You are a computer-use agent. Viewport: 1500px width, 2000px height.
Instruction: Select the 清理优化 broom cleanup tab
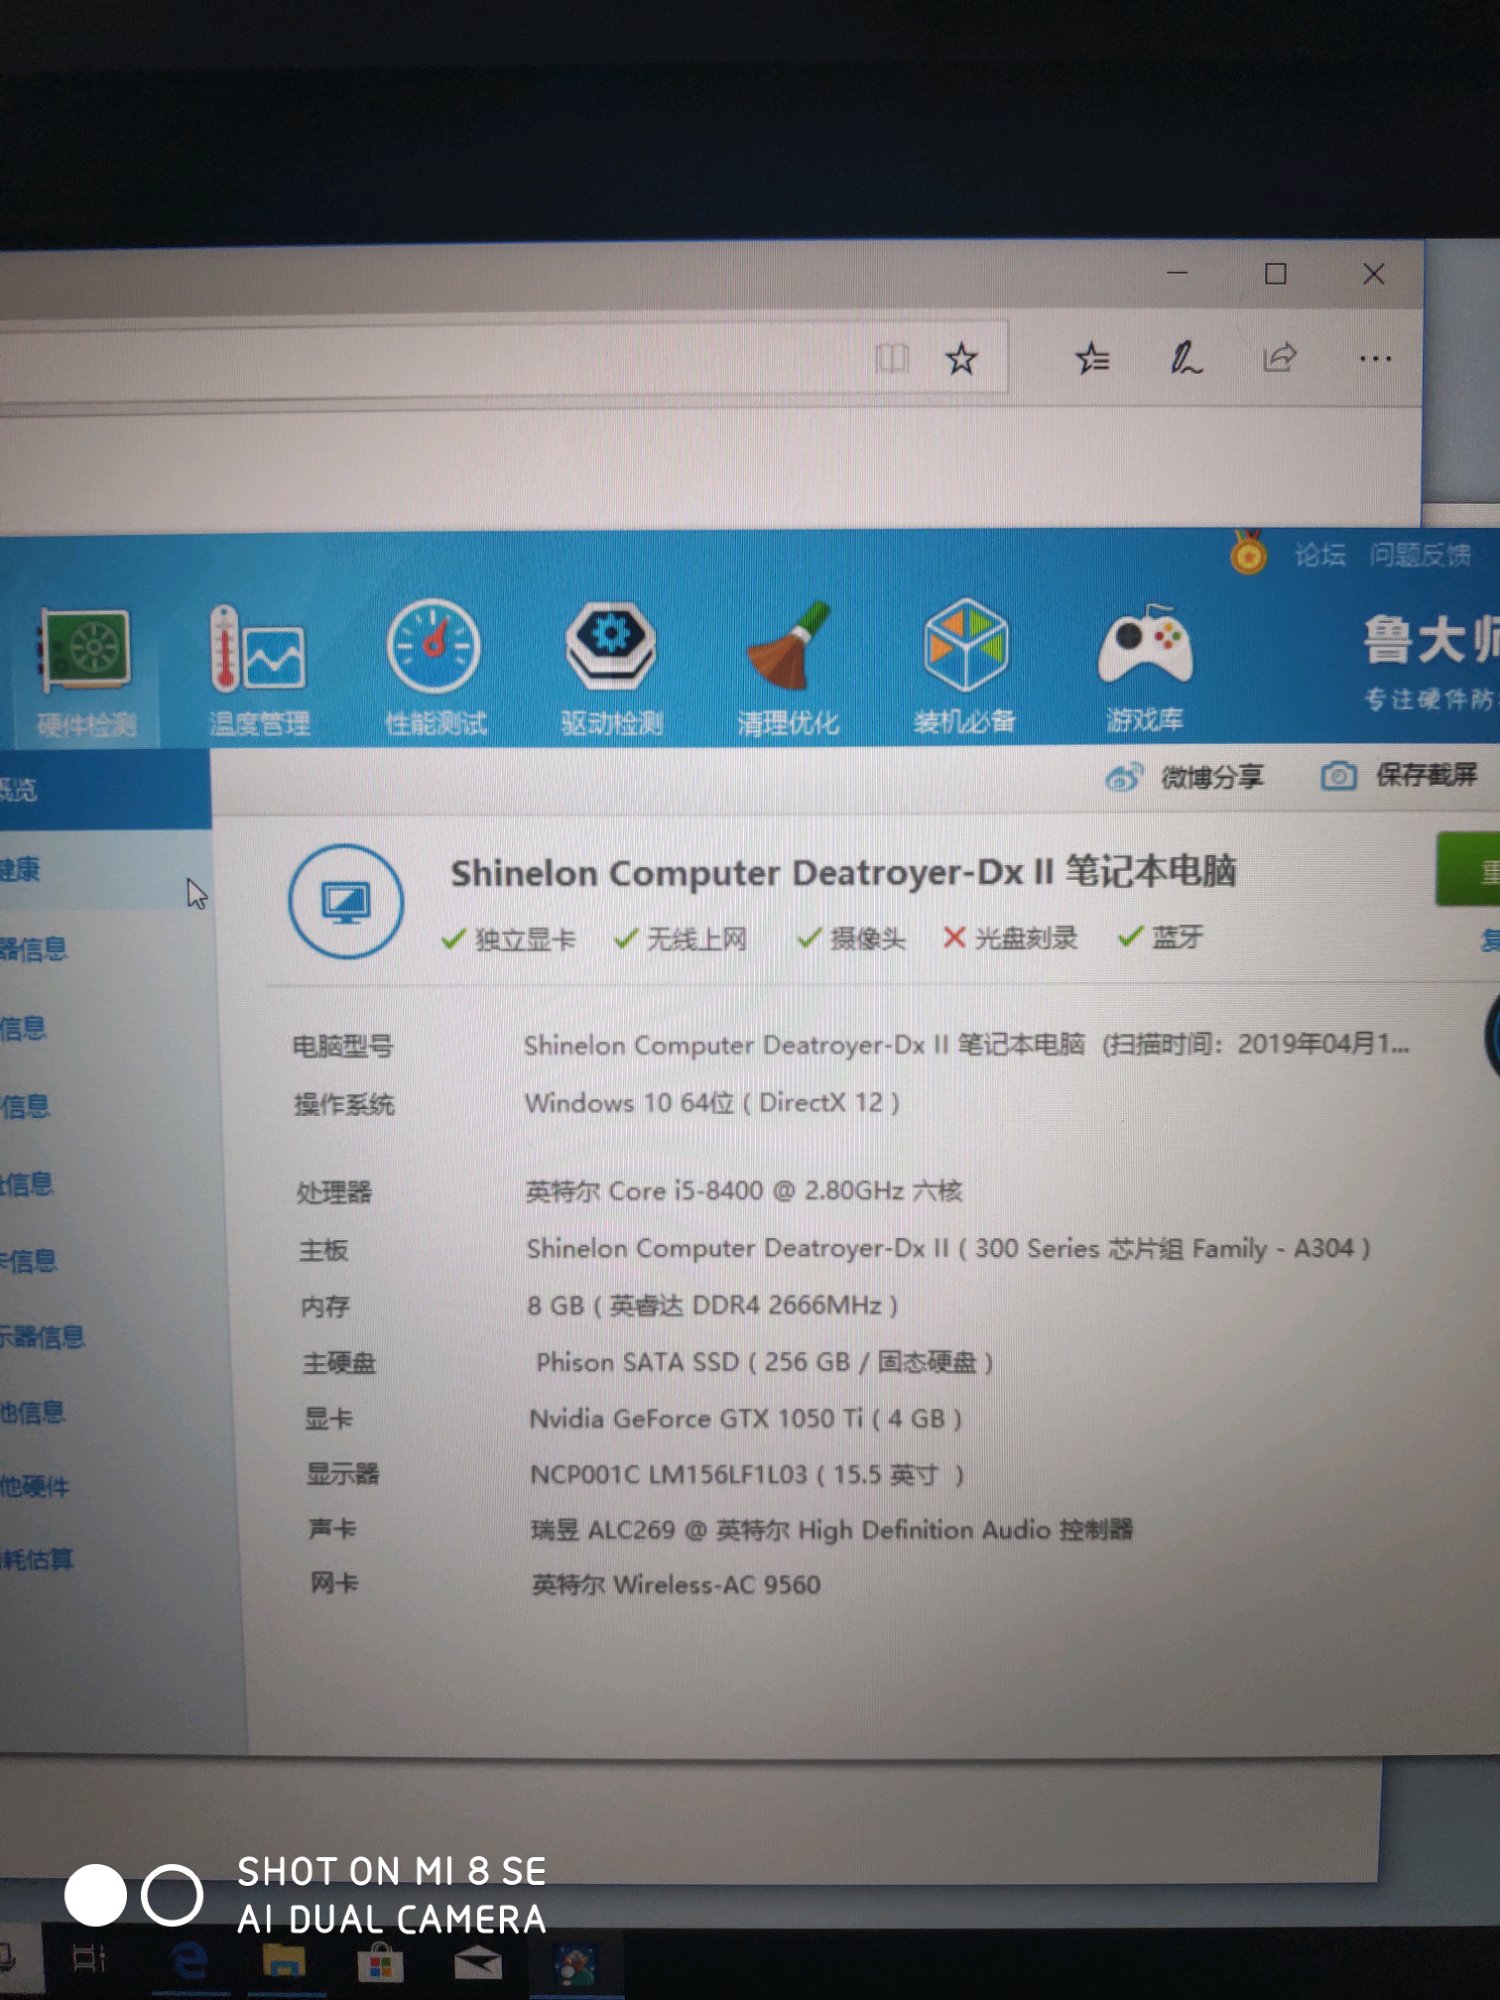coord(788,669)
